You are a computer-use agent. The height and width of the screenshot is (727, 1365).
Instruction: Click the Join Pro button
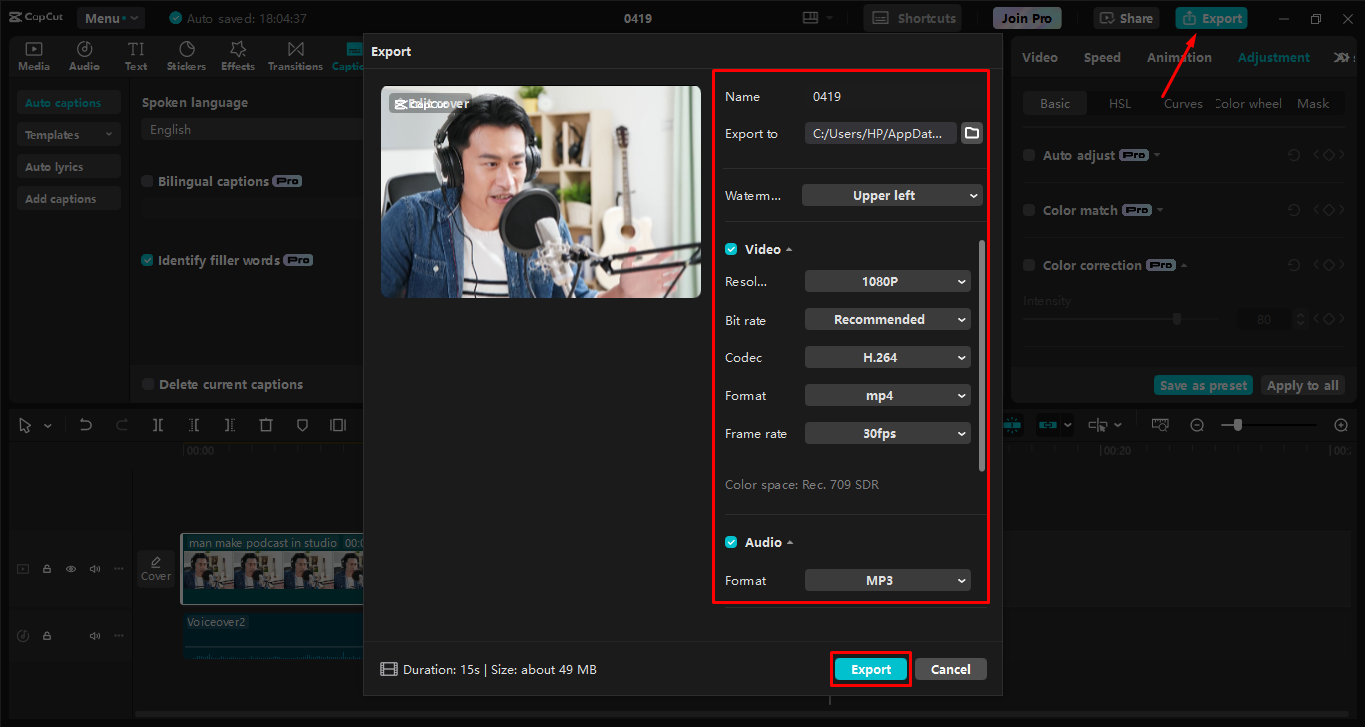point(1027,18)
